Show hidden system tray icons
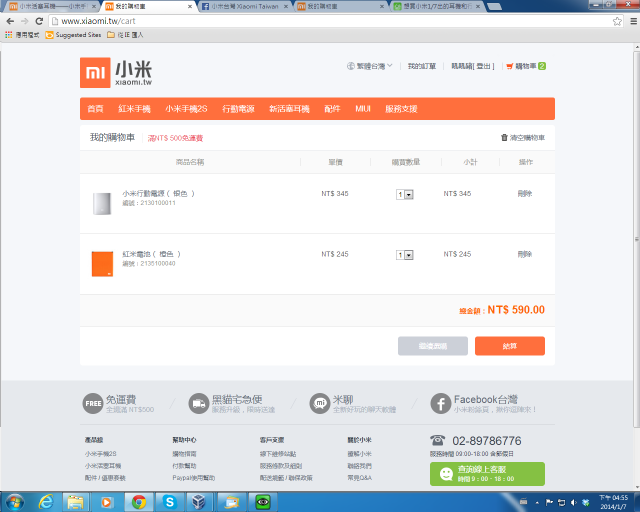 point(537,502)
